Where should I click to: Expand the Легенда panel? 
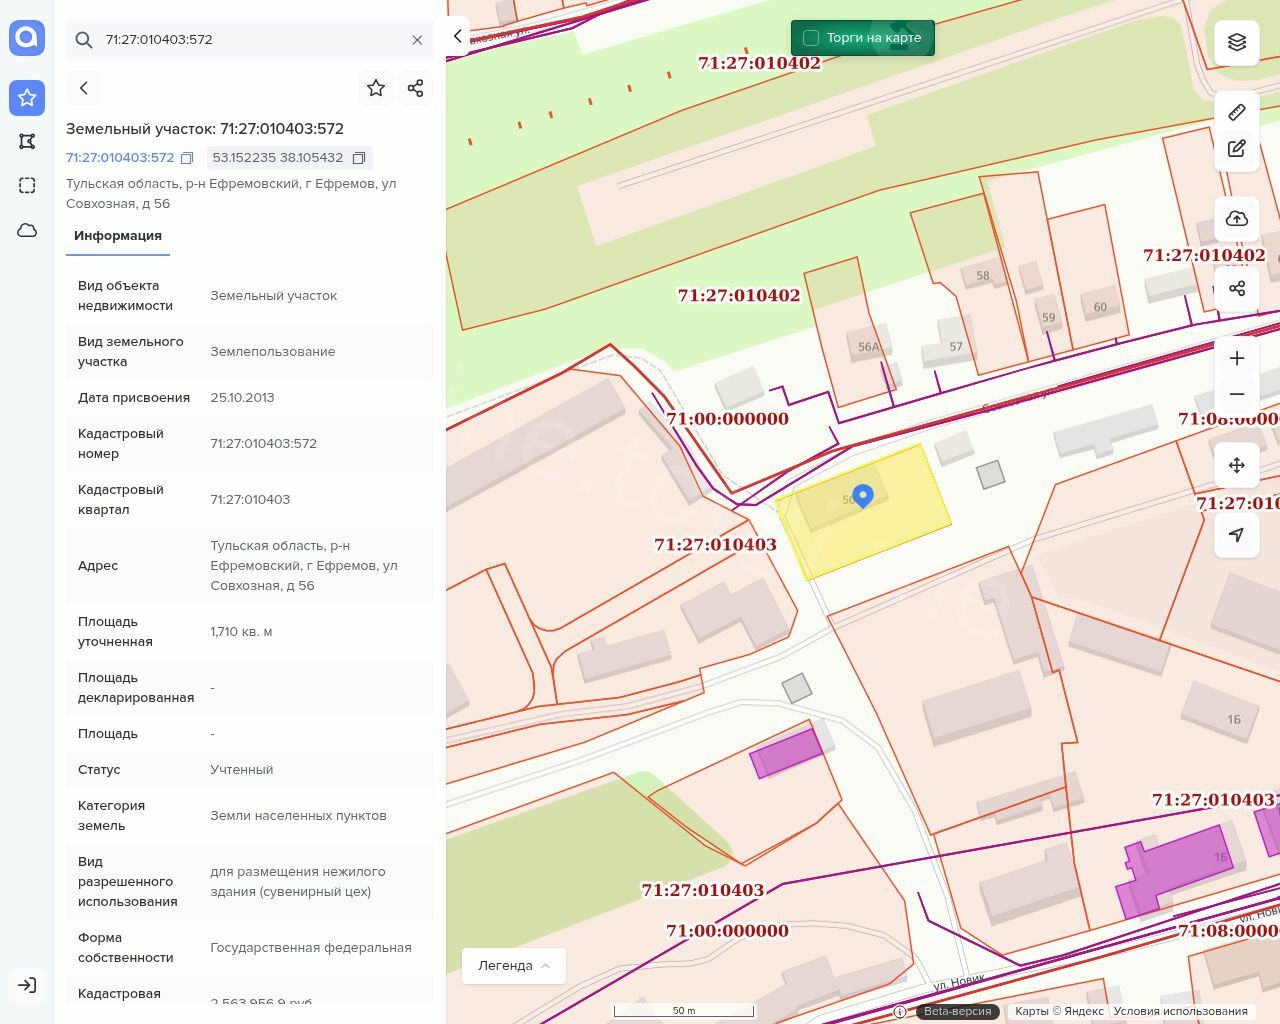click(x=513, y=966)
